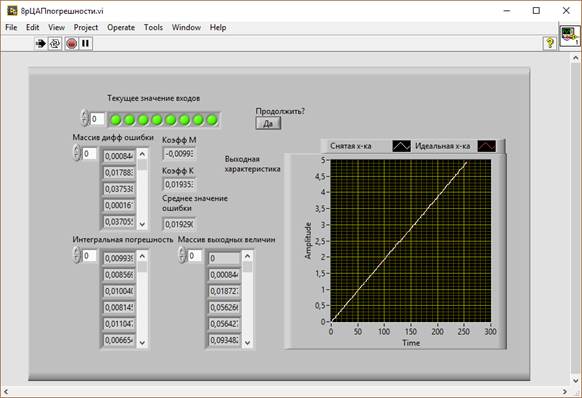
Task: Open the Context Help question mark icon
Action: coord(550,43)
